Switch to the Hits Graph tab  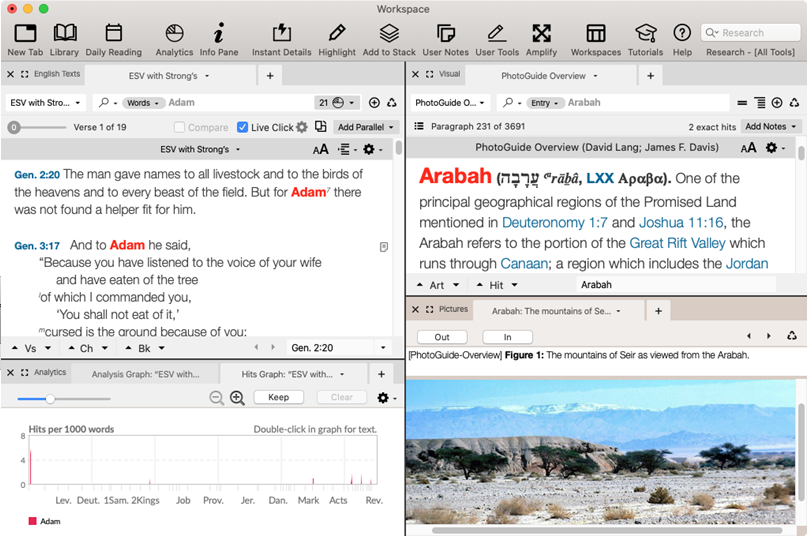coord(288,374)
